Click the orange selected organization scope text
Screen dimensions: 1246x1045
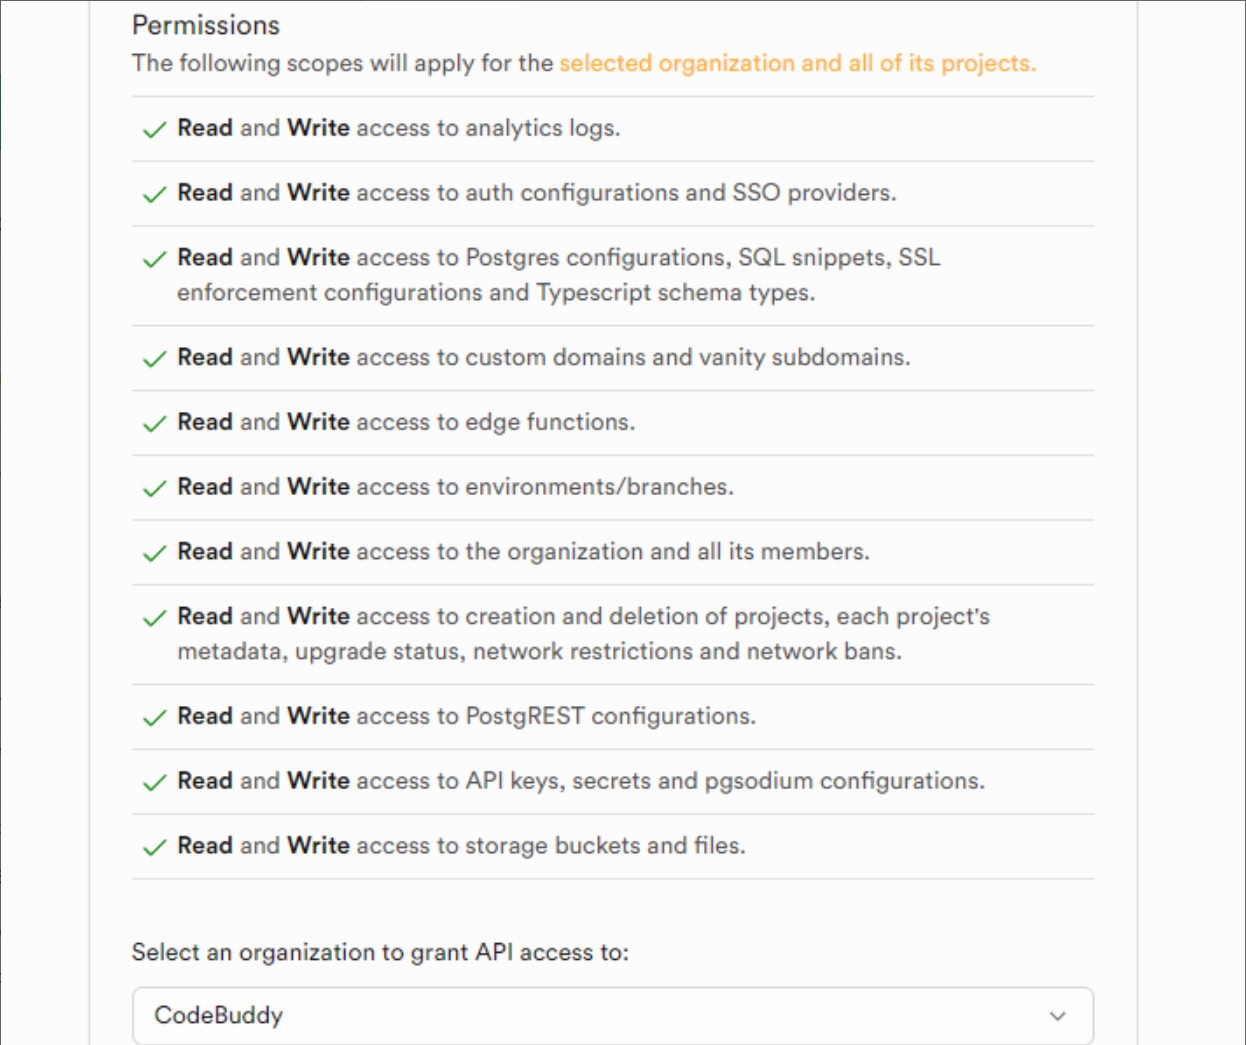coord(797,63)
